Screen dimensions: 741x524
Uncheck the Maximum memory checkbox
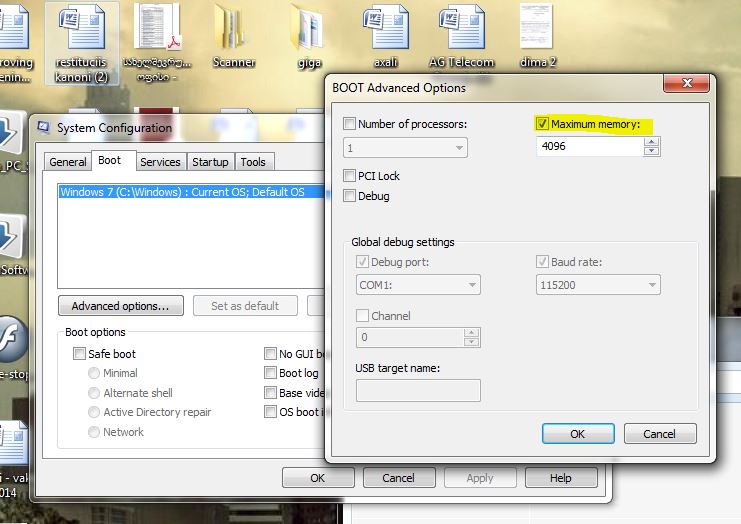(542, 124)
